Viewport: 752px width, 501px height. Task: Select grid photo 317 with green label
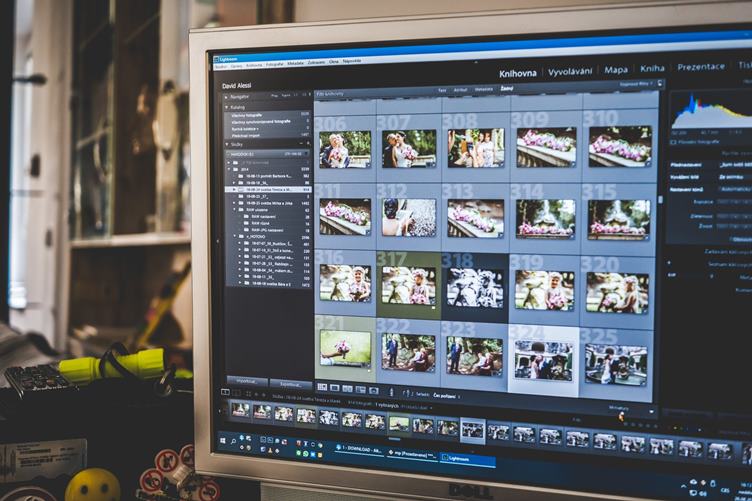pos(409,286)
